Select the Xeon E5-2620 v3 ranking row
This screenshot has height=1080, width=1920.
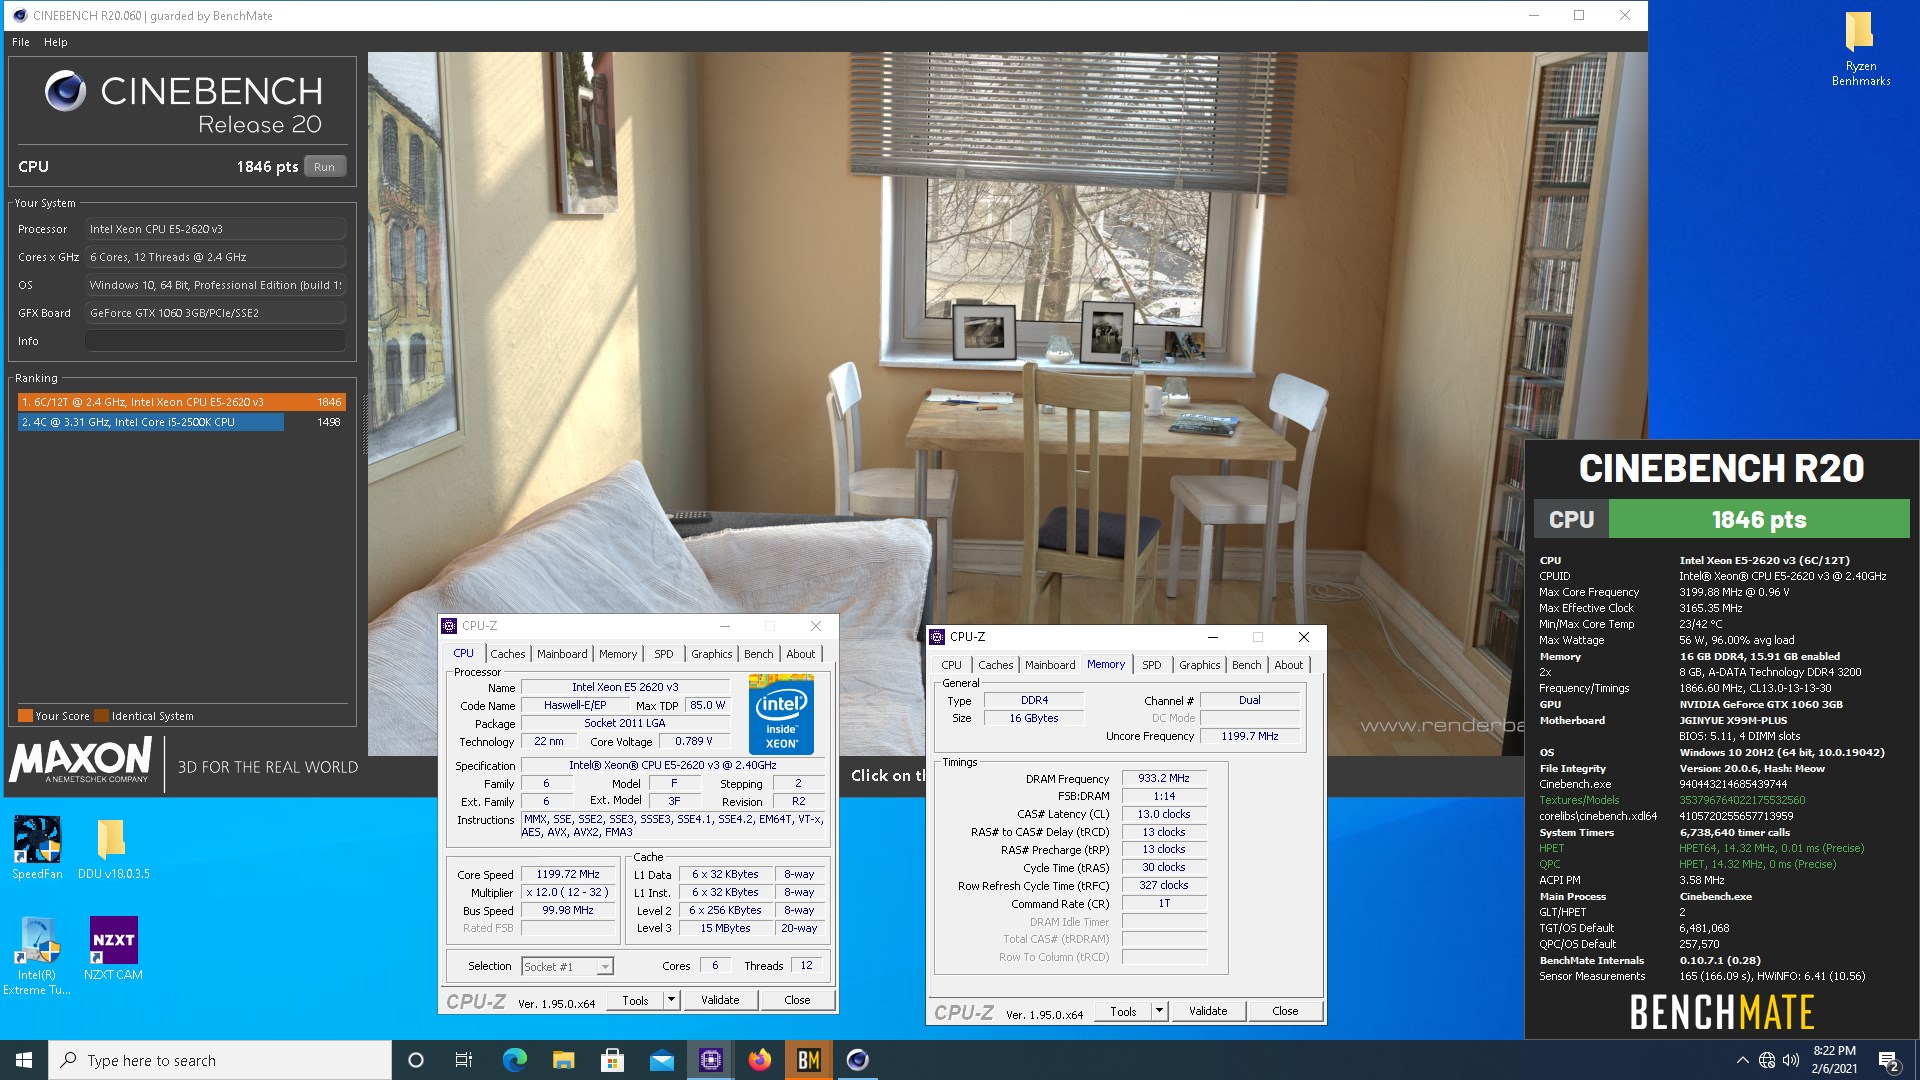point(181,402)
